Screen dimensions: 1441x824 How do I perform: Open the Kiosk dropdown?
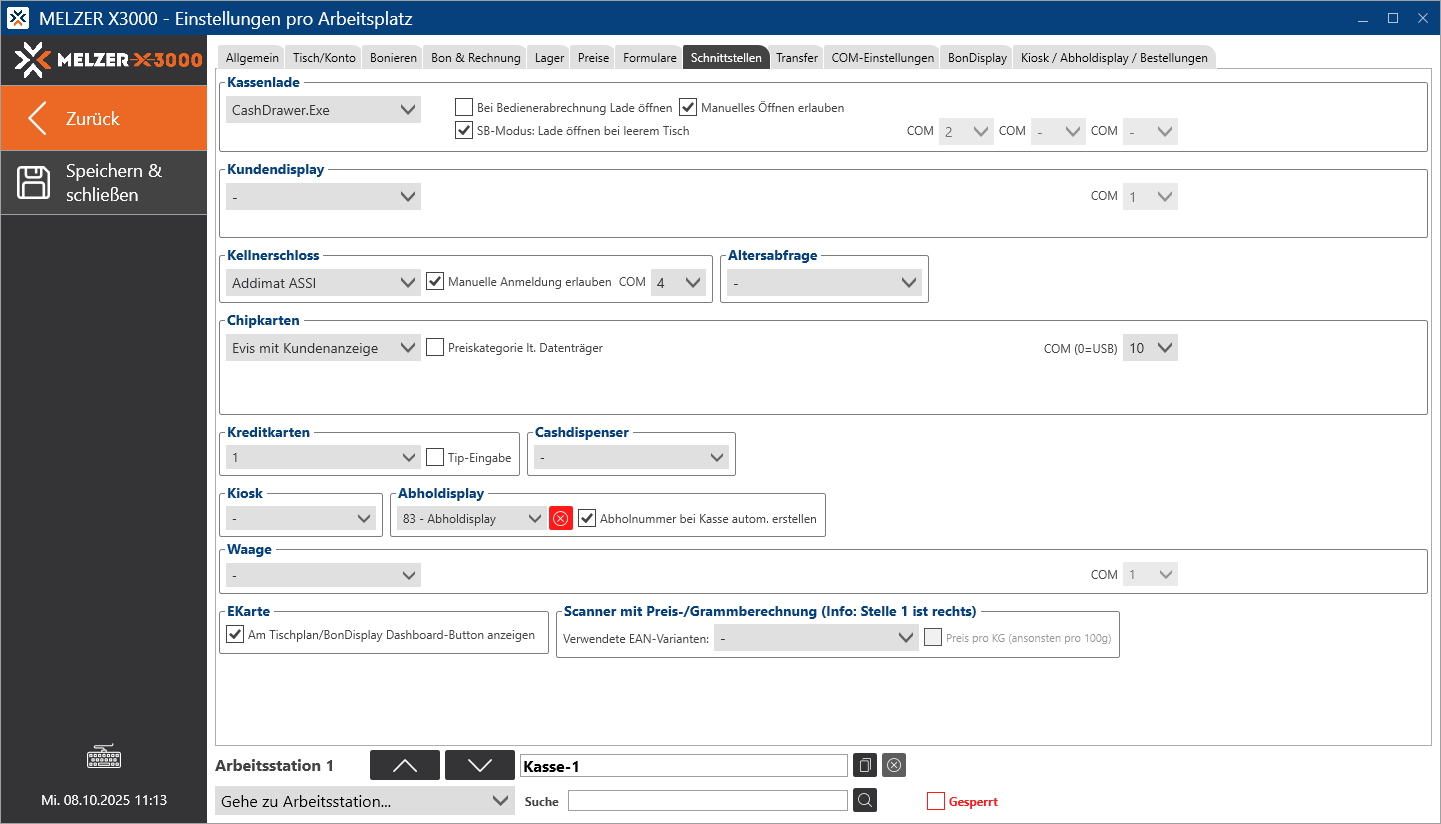[x=301, y=518]
